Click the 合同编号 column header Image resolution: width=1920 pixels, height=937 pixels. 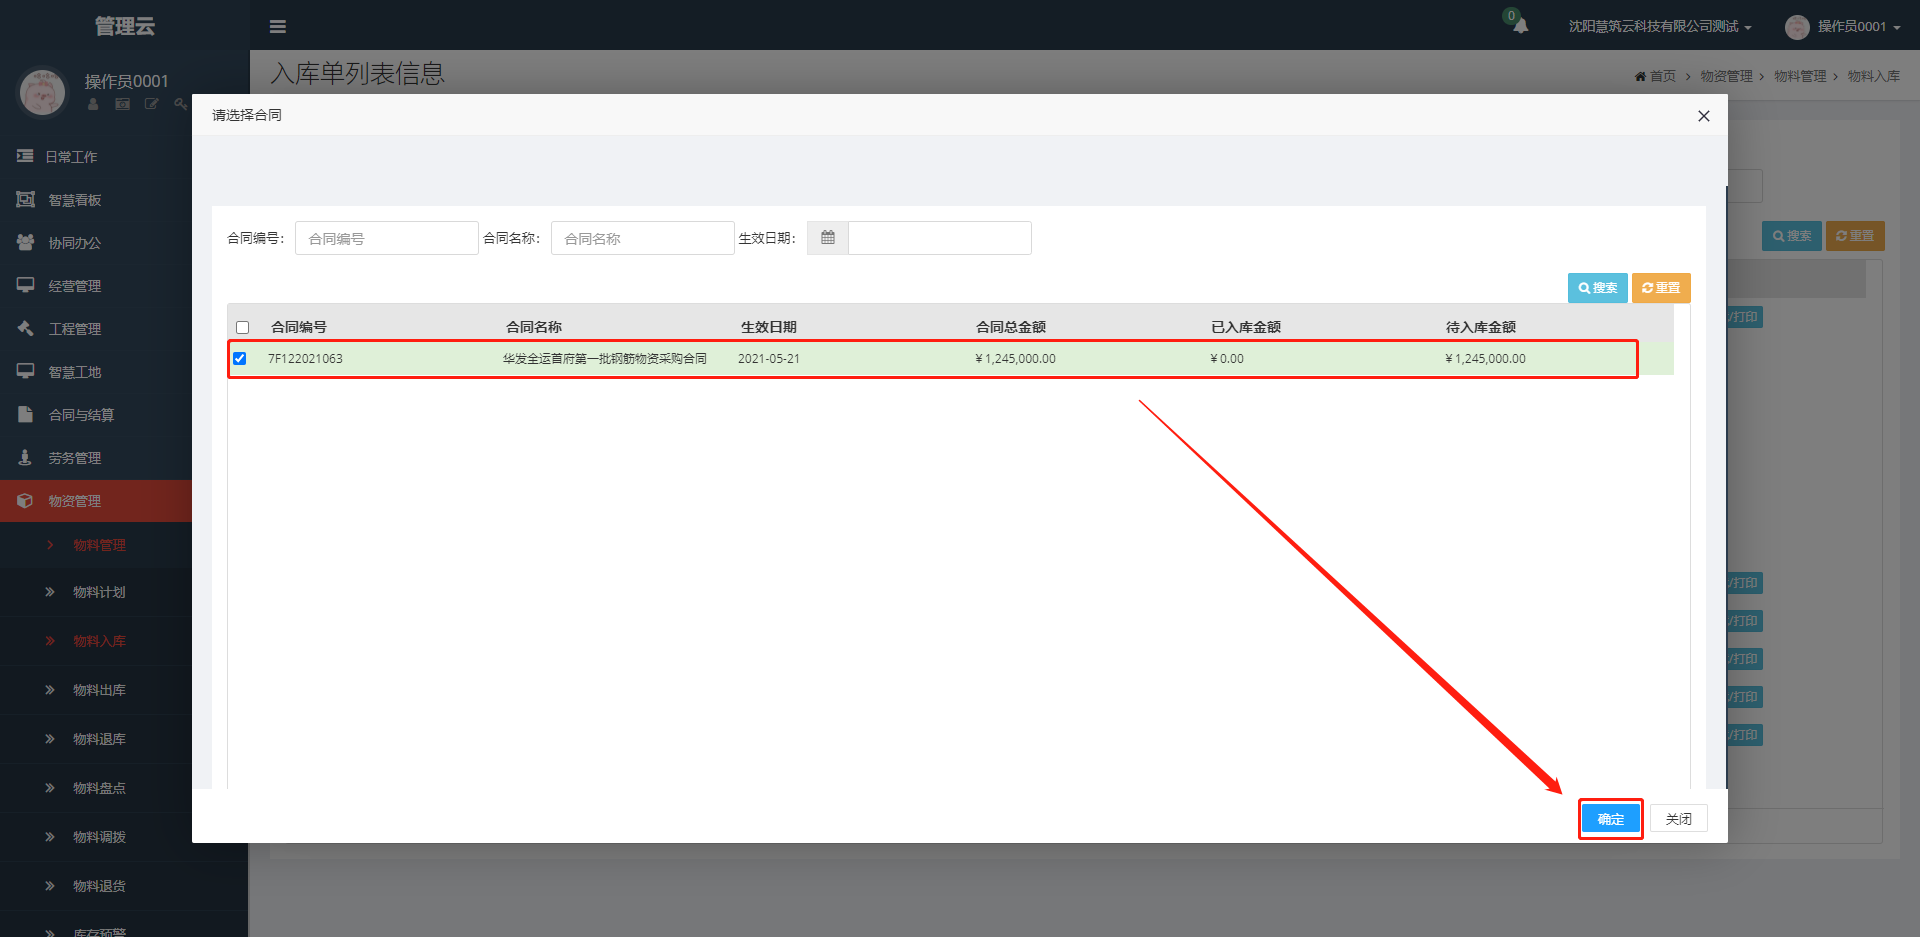point(299,327)
